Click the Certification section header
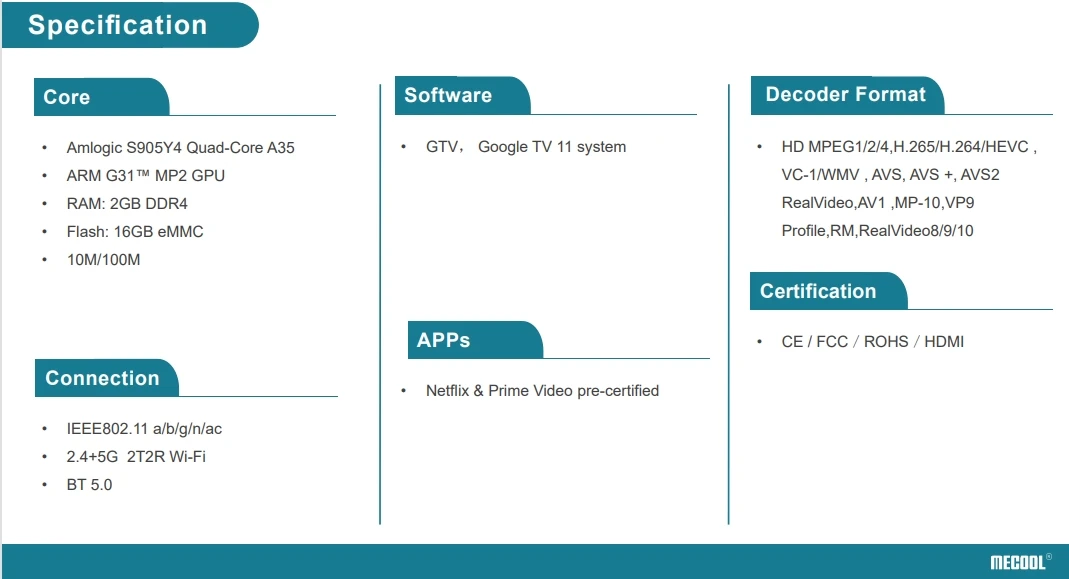The image size is (1069, 579). click(817, 291)
